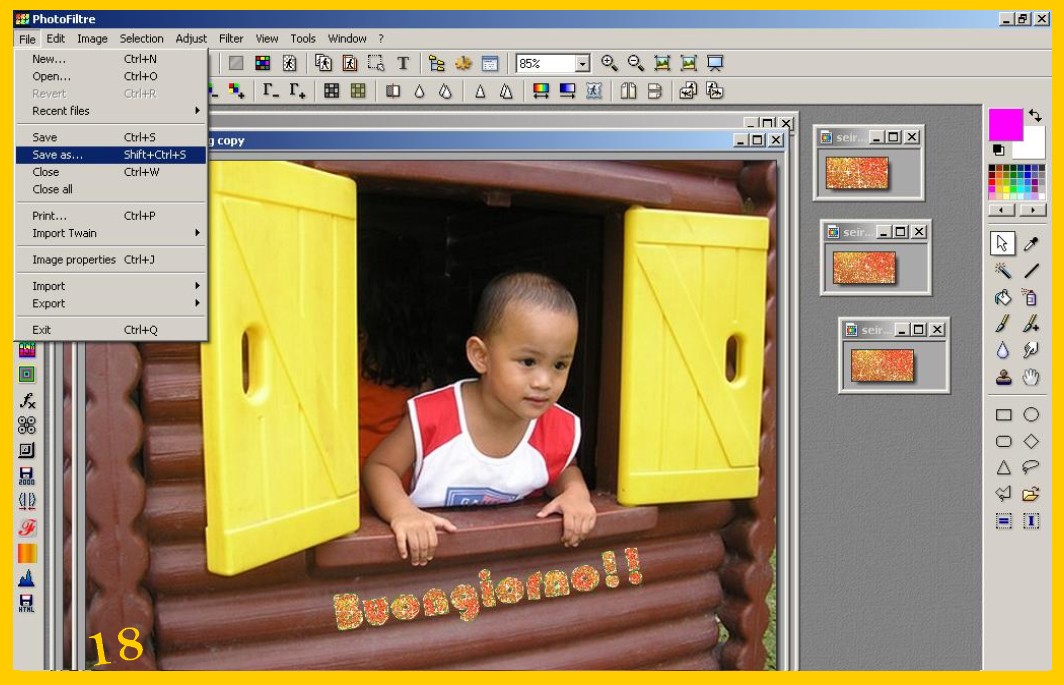1064x685 pixels.
Task: Select the Rectangle selection shape
Action: (1003, 415)
